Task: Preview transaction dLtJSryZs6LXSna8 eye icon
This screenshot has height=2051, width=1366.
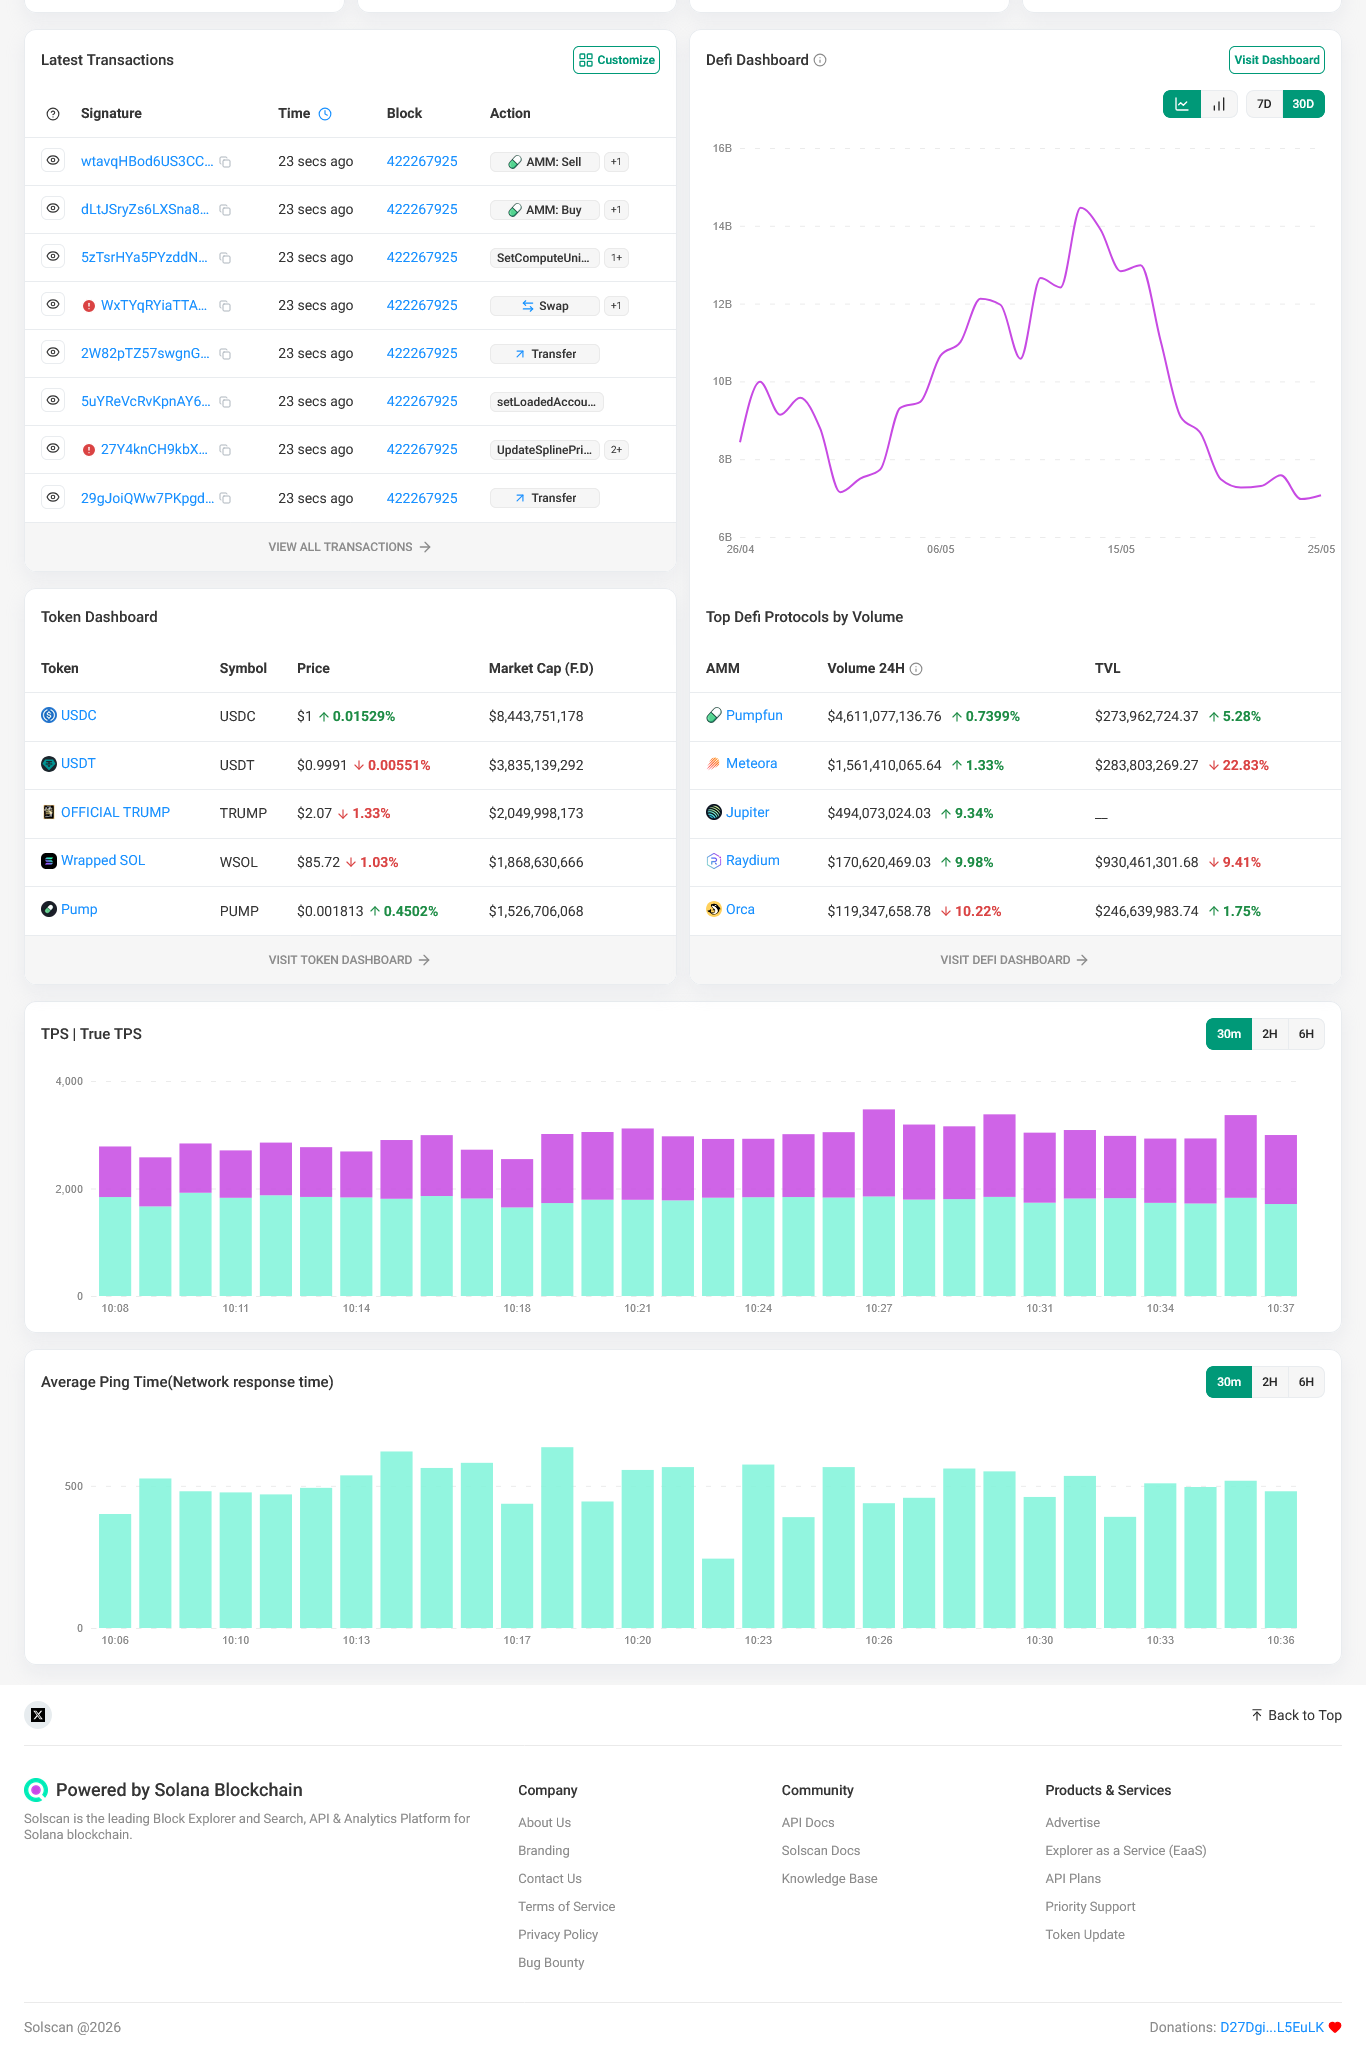Action: click(53, 208)
